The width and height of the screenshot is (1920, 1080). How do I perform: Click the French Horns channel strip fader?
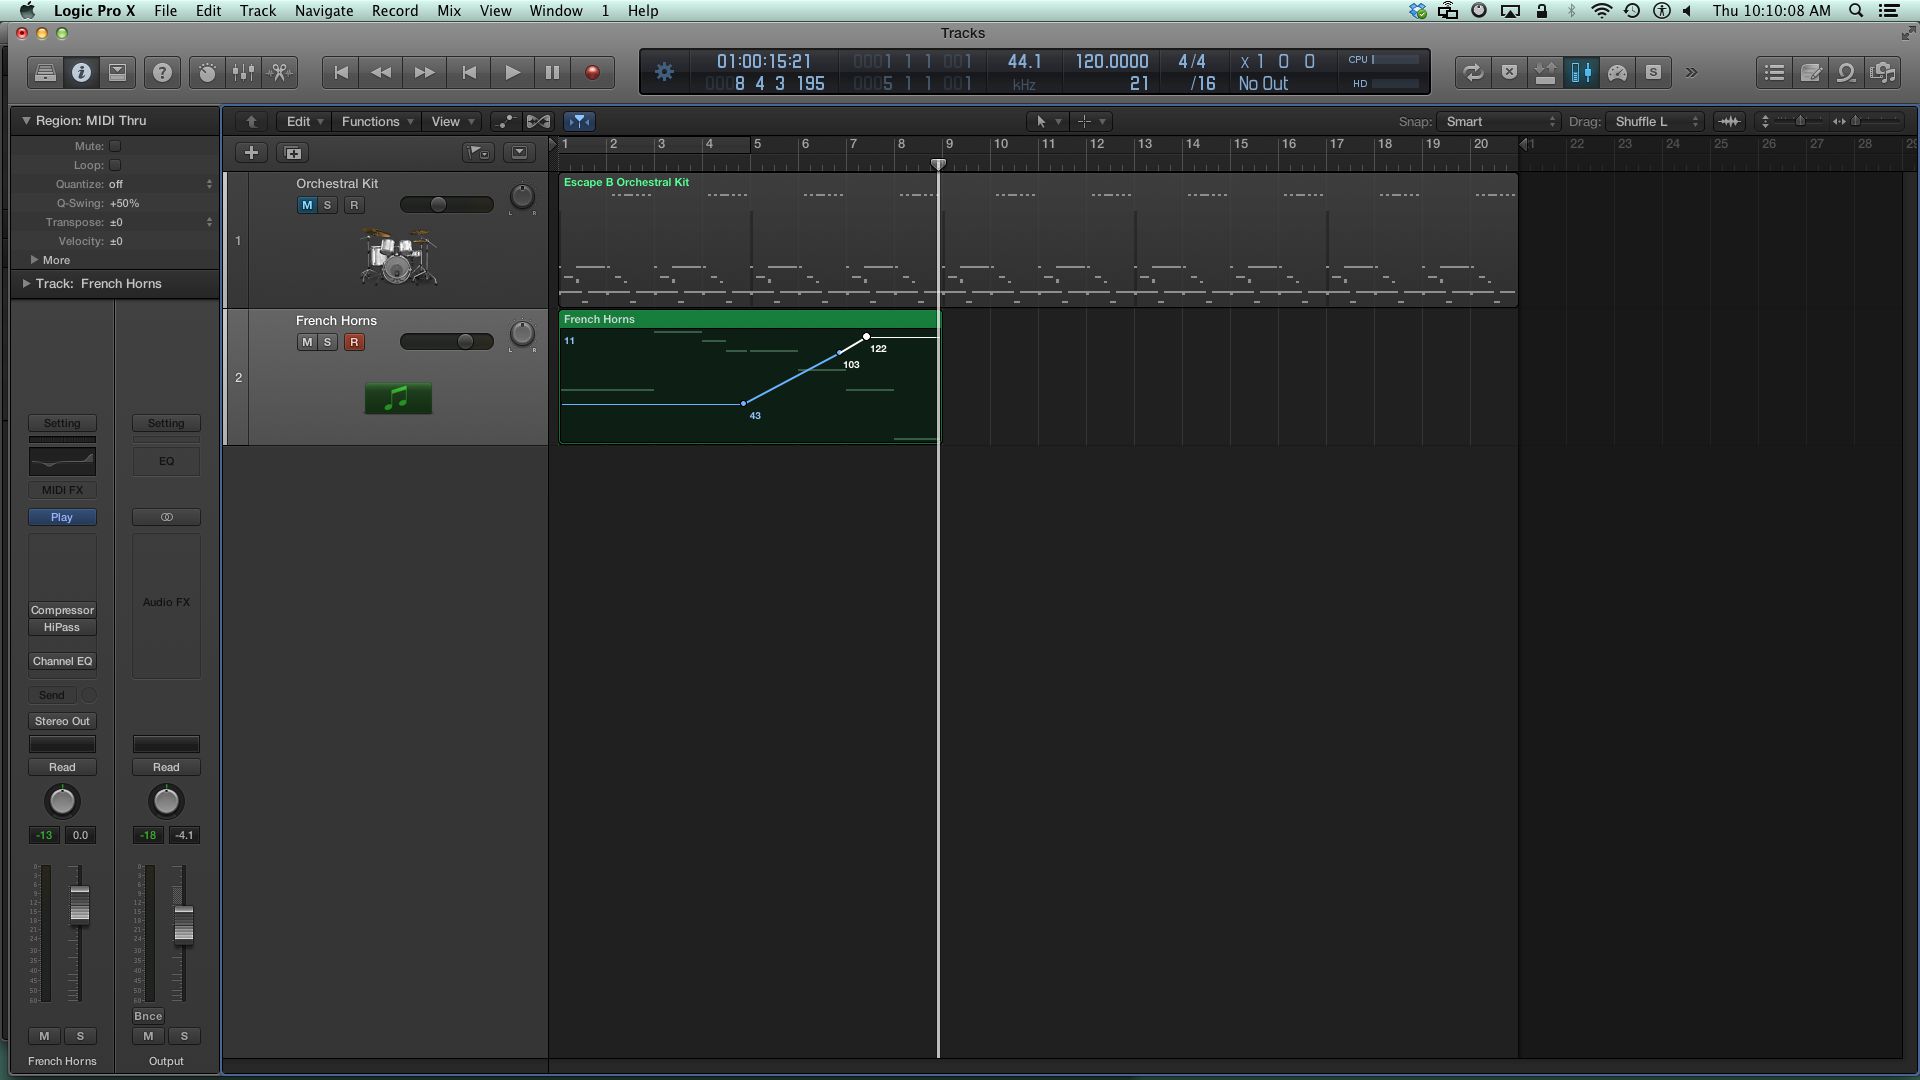tap(79, 905)
